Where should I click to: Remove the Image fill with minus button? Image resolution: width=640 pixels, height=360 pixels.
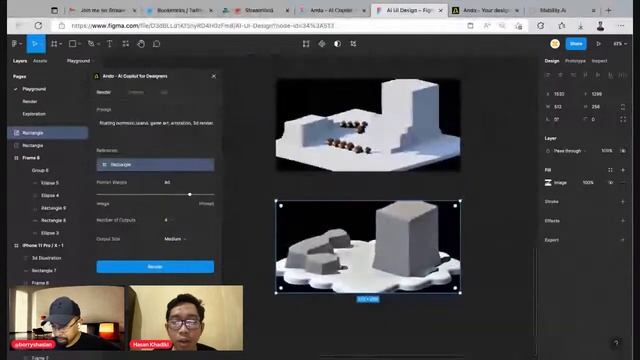[x=623, y=183]
